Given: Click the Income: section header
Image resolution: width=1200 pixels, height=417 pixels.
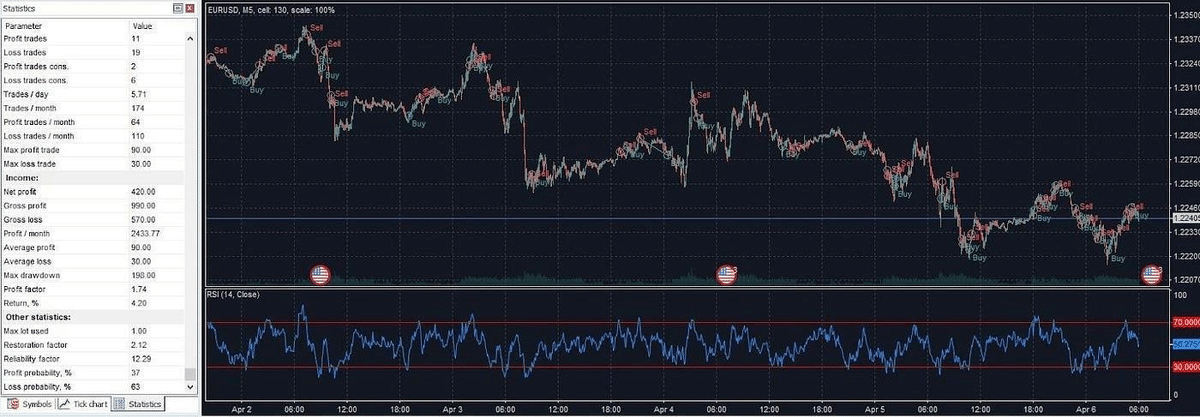Looking at the screenshot, I should tap(93, 177).
